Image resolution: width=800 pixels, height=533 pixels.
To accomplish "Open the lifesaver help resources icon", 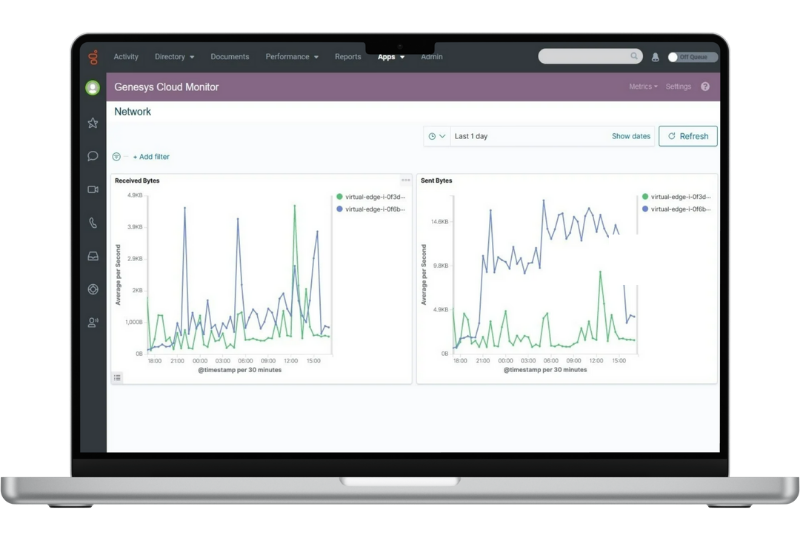I will coord(93,289).
